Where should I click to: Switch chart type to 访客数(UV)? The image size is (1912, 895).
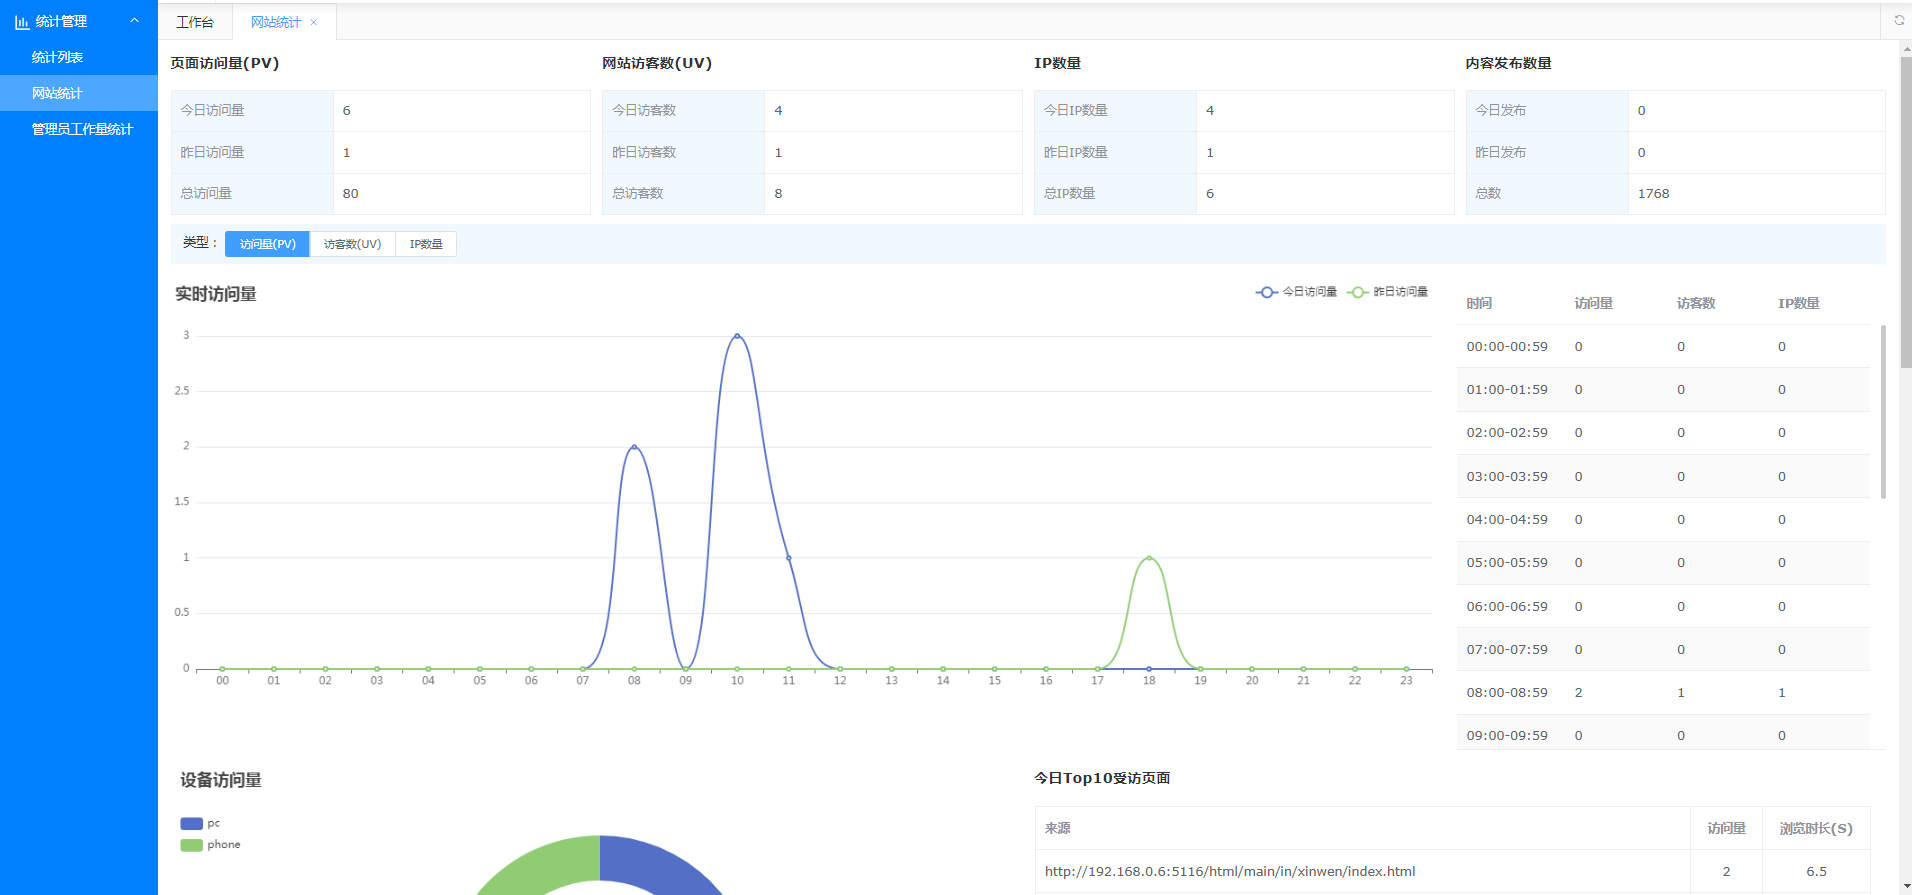(x=352, y=244)
